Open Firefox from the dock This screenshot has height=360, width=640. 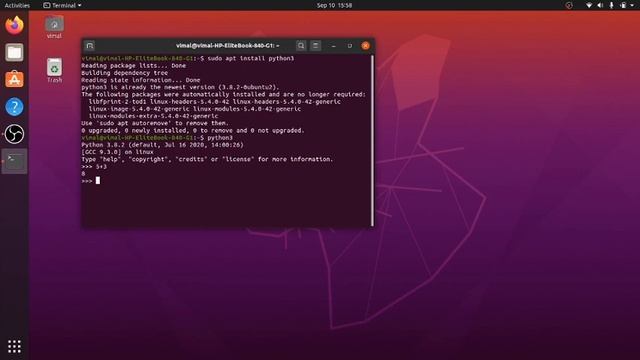[14, 25]
